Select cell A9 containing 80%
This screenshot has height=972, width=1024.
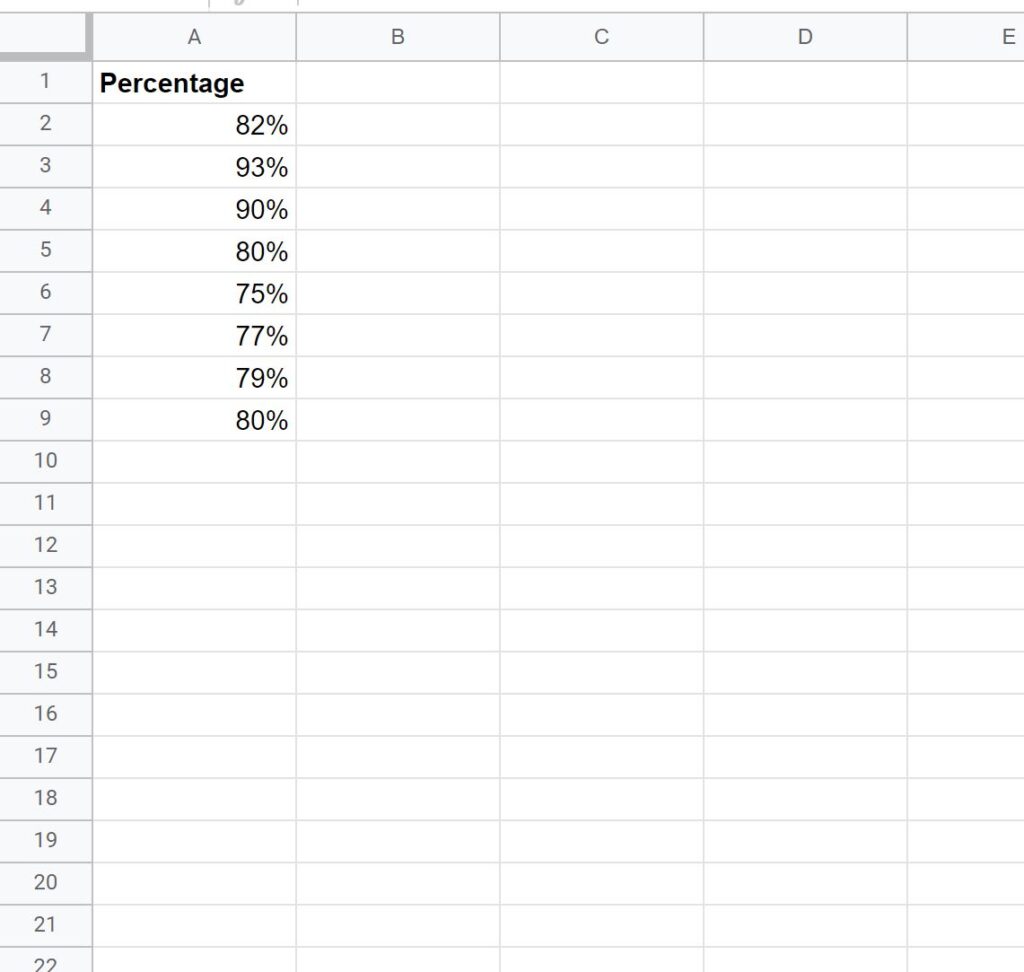(x=195, y=420)
